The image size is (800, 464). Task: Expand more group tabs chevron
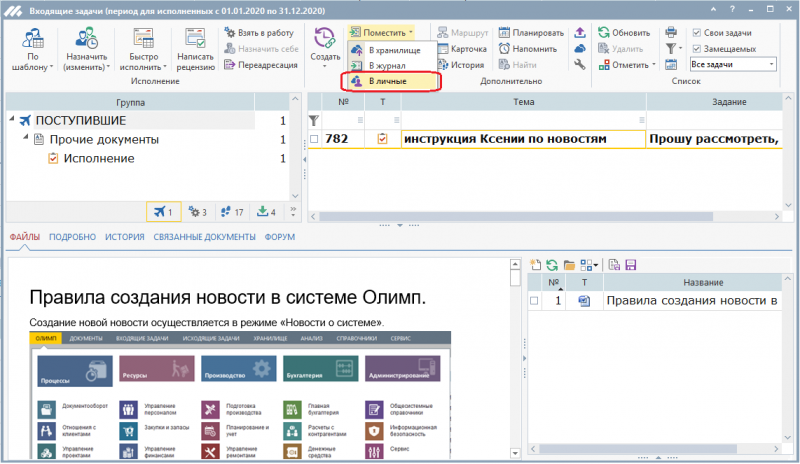(293, 211)
